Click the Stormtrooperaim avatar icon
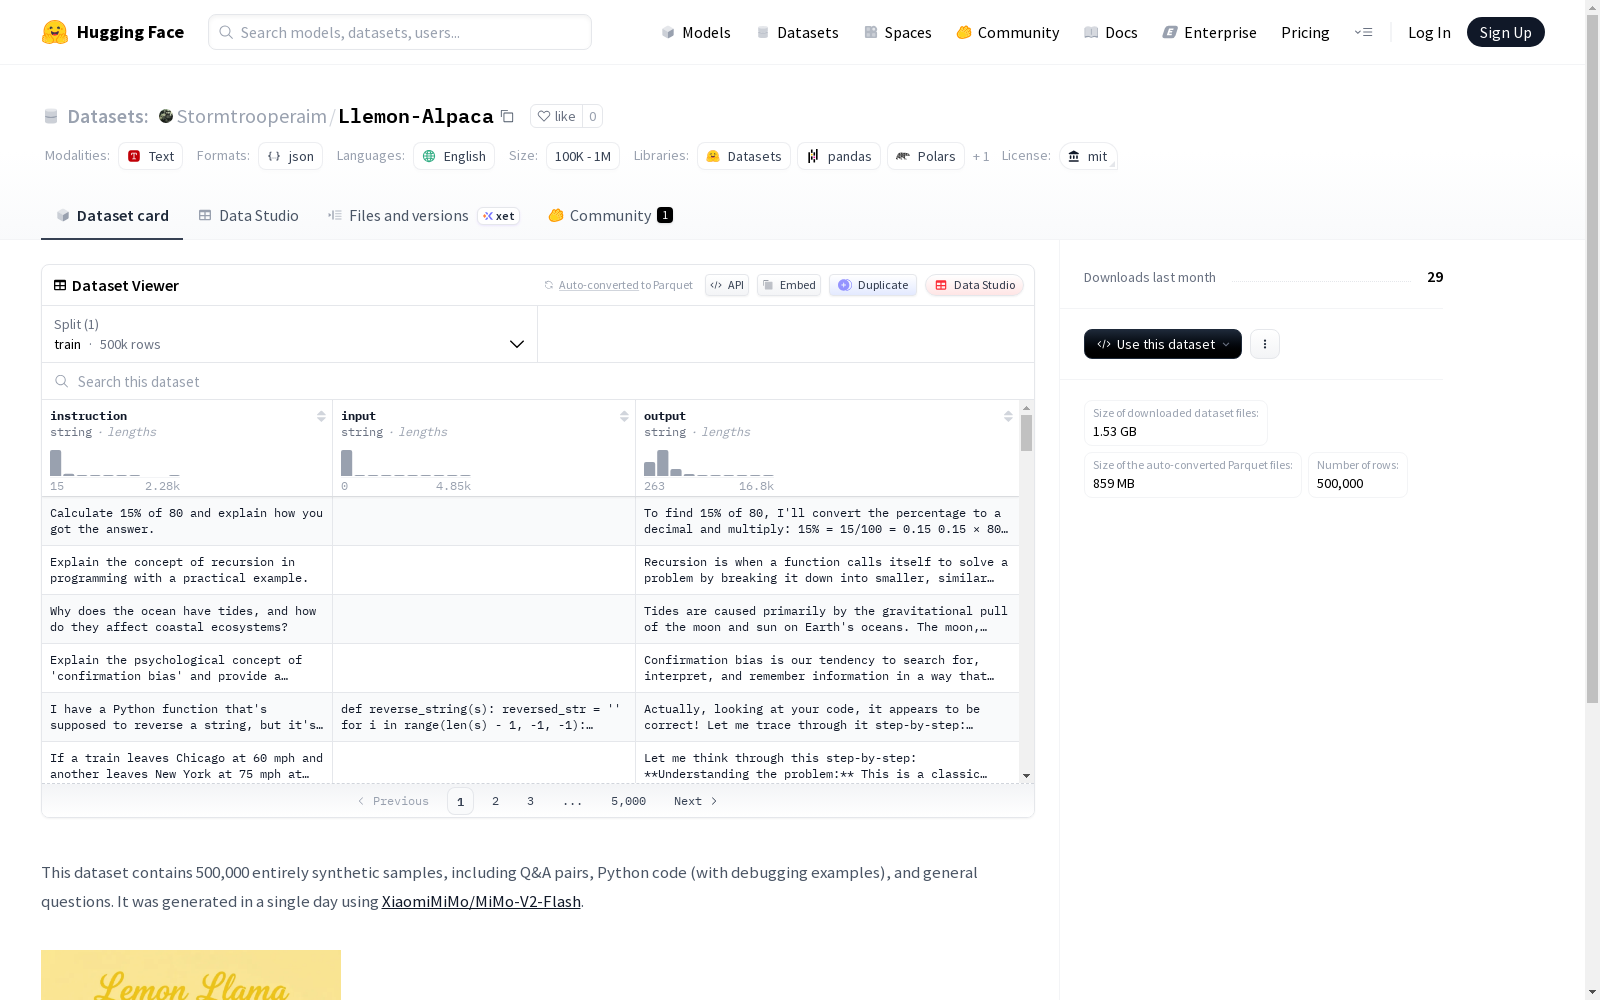 (166, 116)
